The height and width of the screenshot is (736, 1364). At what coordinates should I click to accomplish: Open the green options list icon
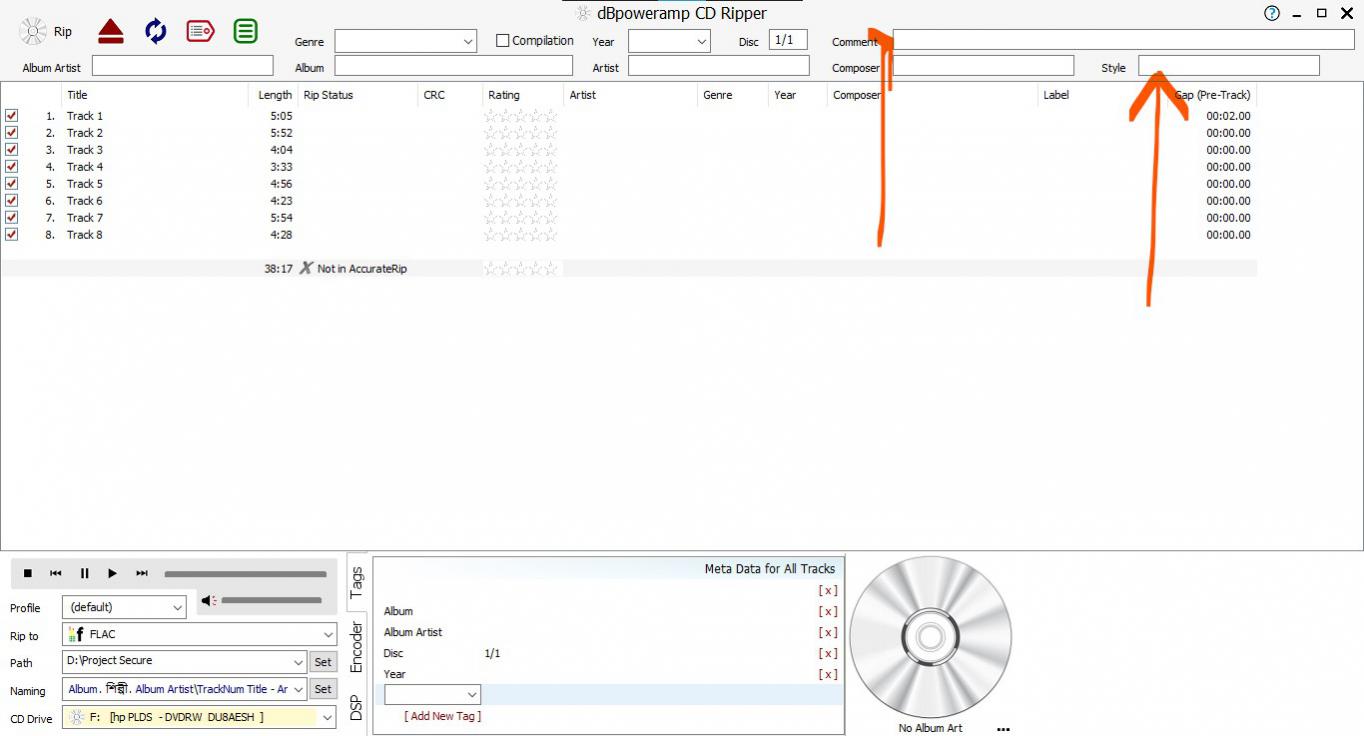coord(245,32)
